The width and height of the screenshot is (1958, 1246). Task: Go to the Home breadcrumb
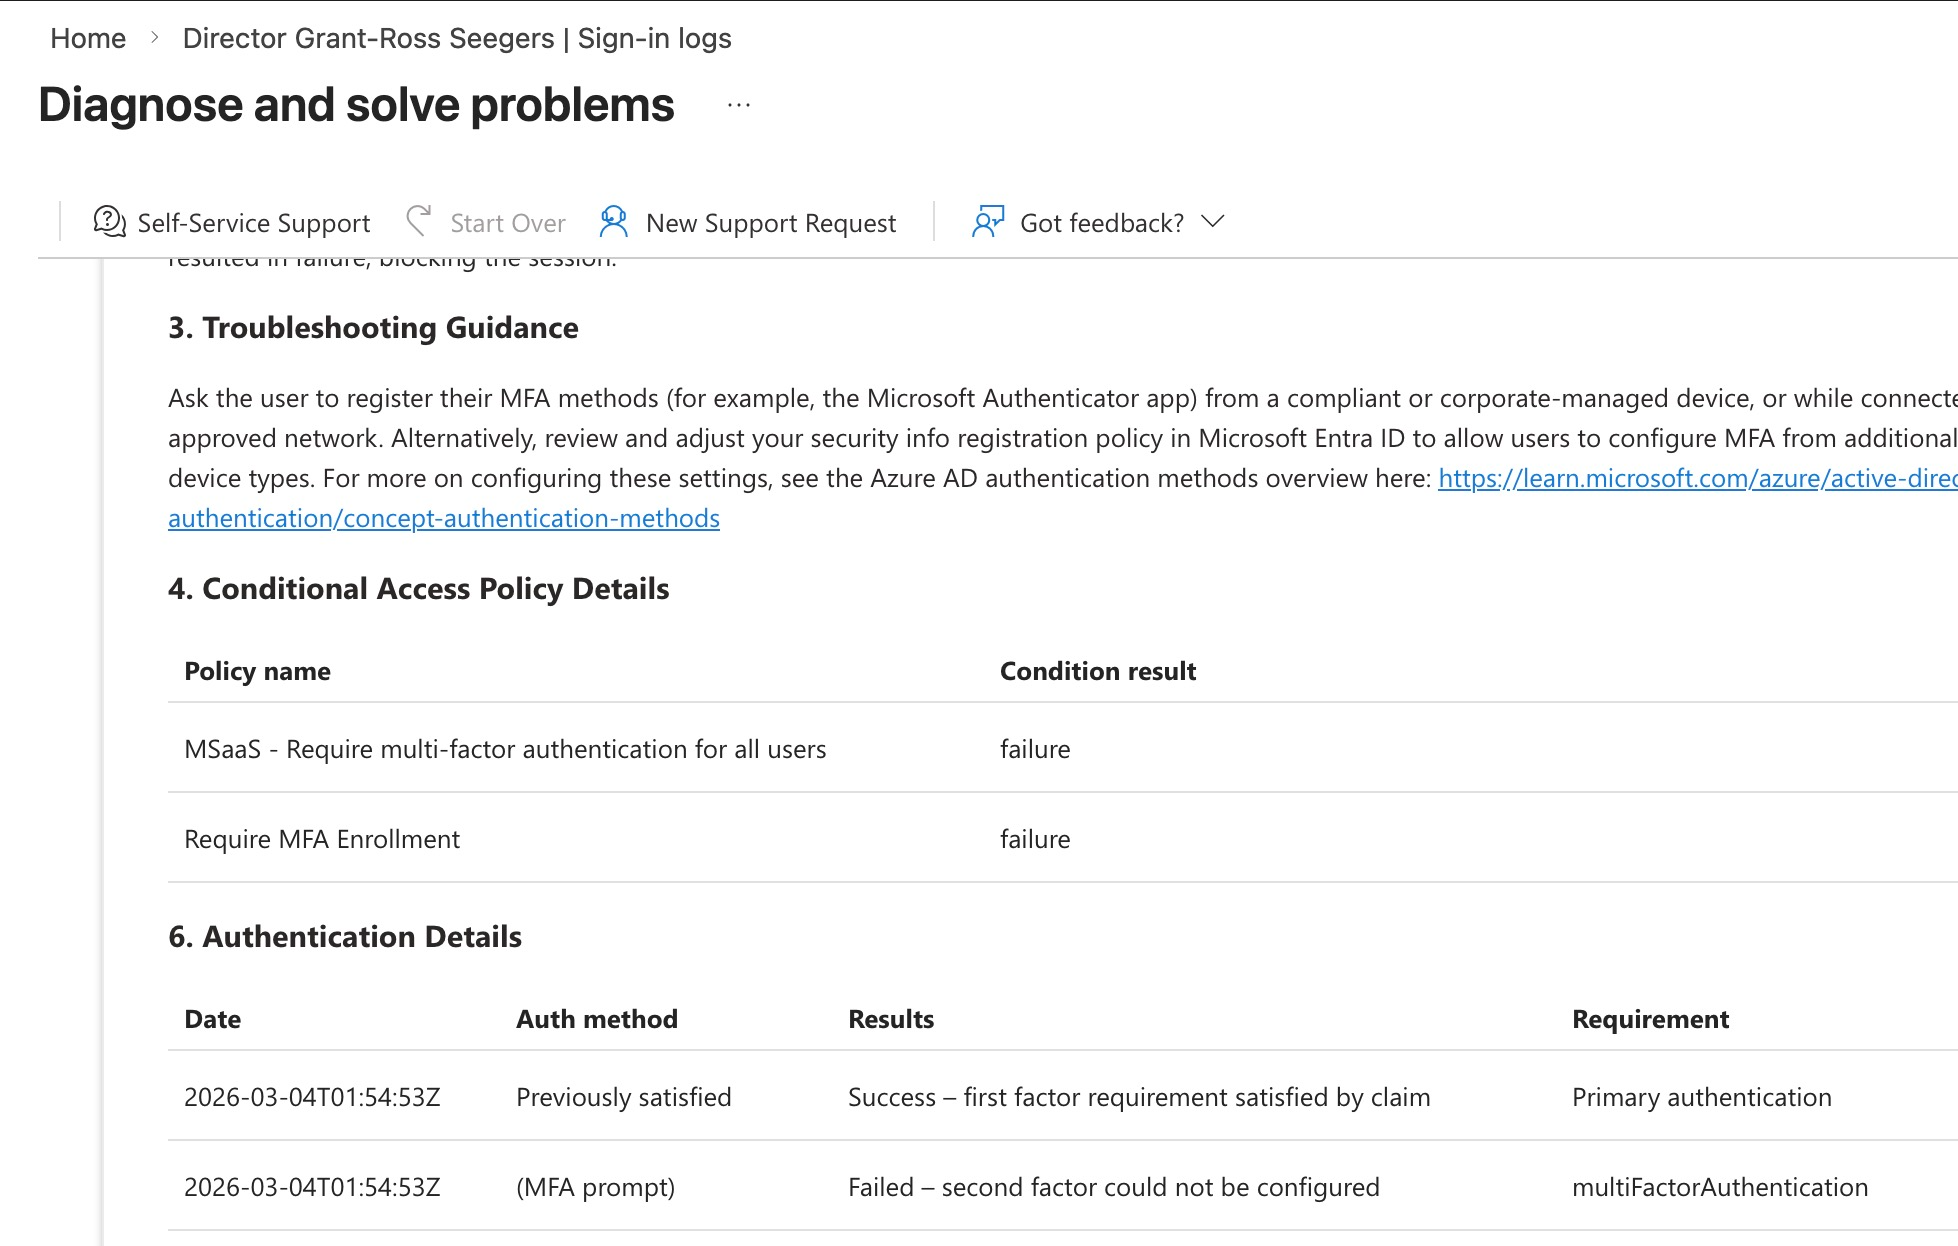[x=88, y=38]
